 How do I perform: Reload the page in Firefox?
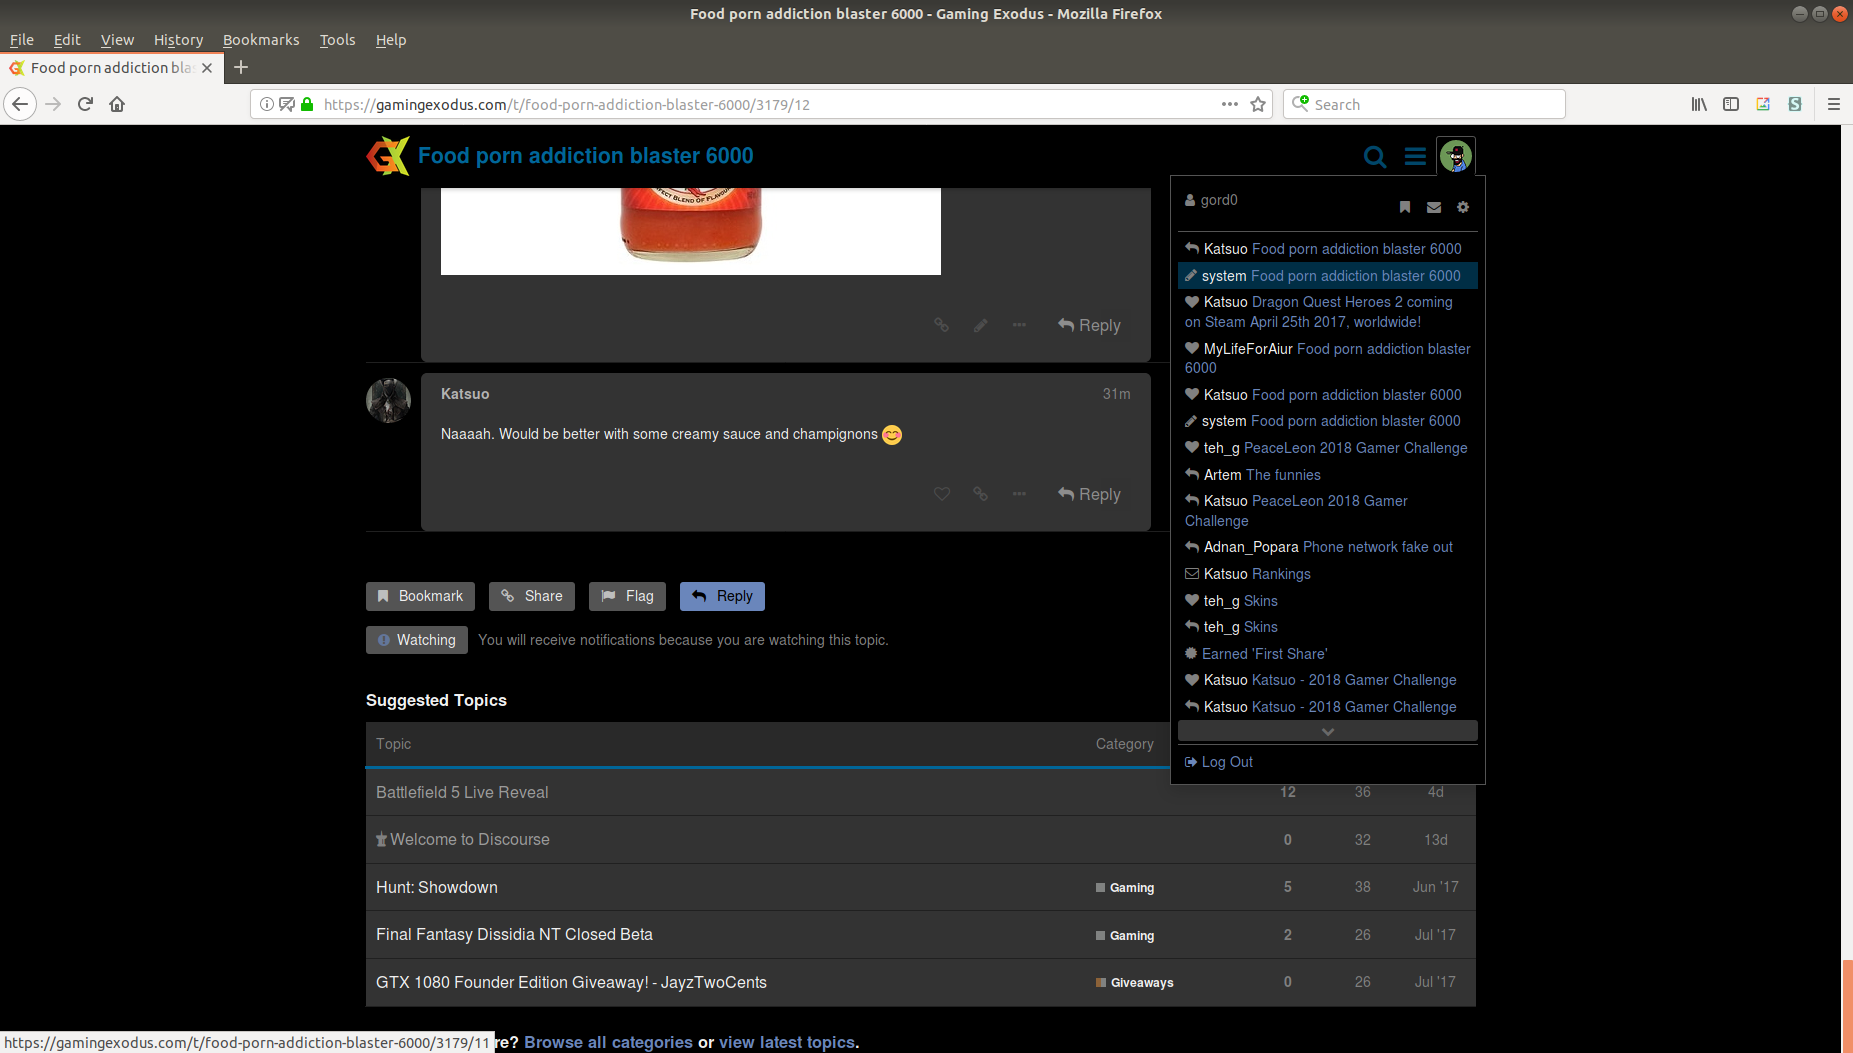[x=85, y=104]
